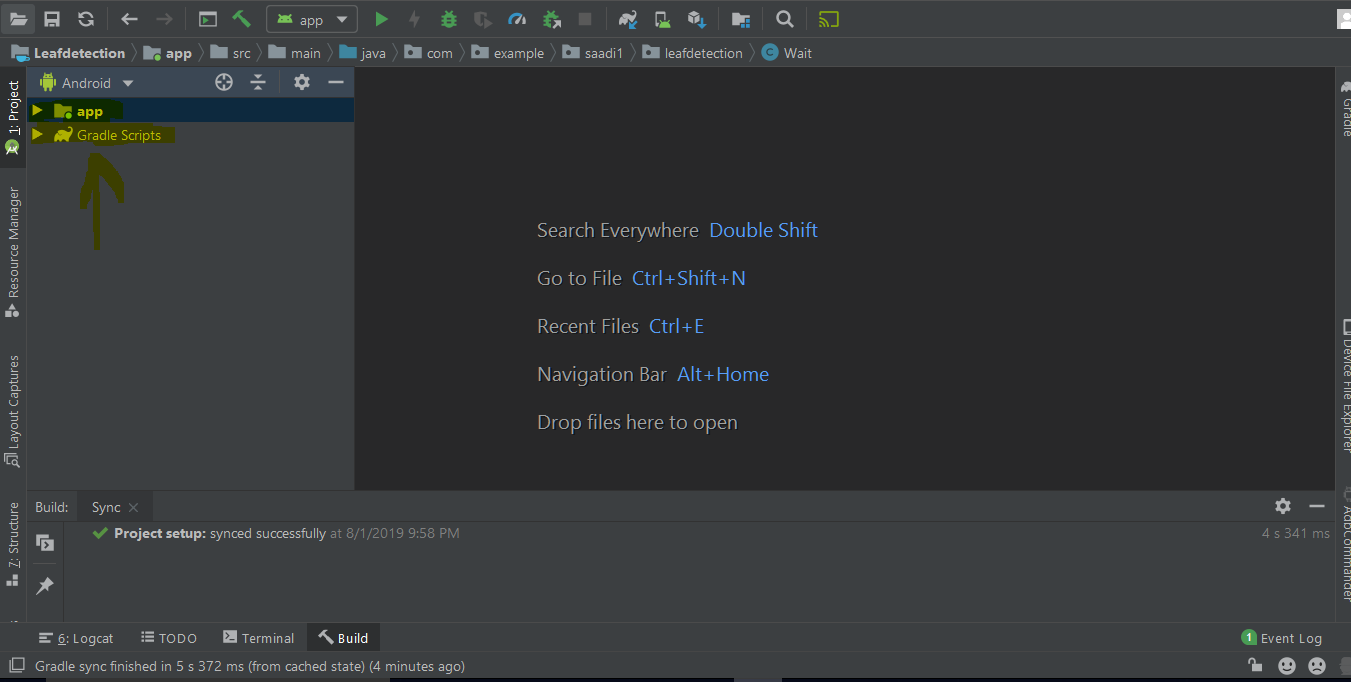Click the Search everywhere magnifier icon

(784, 18)
